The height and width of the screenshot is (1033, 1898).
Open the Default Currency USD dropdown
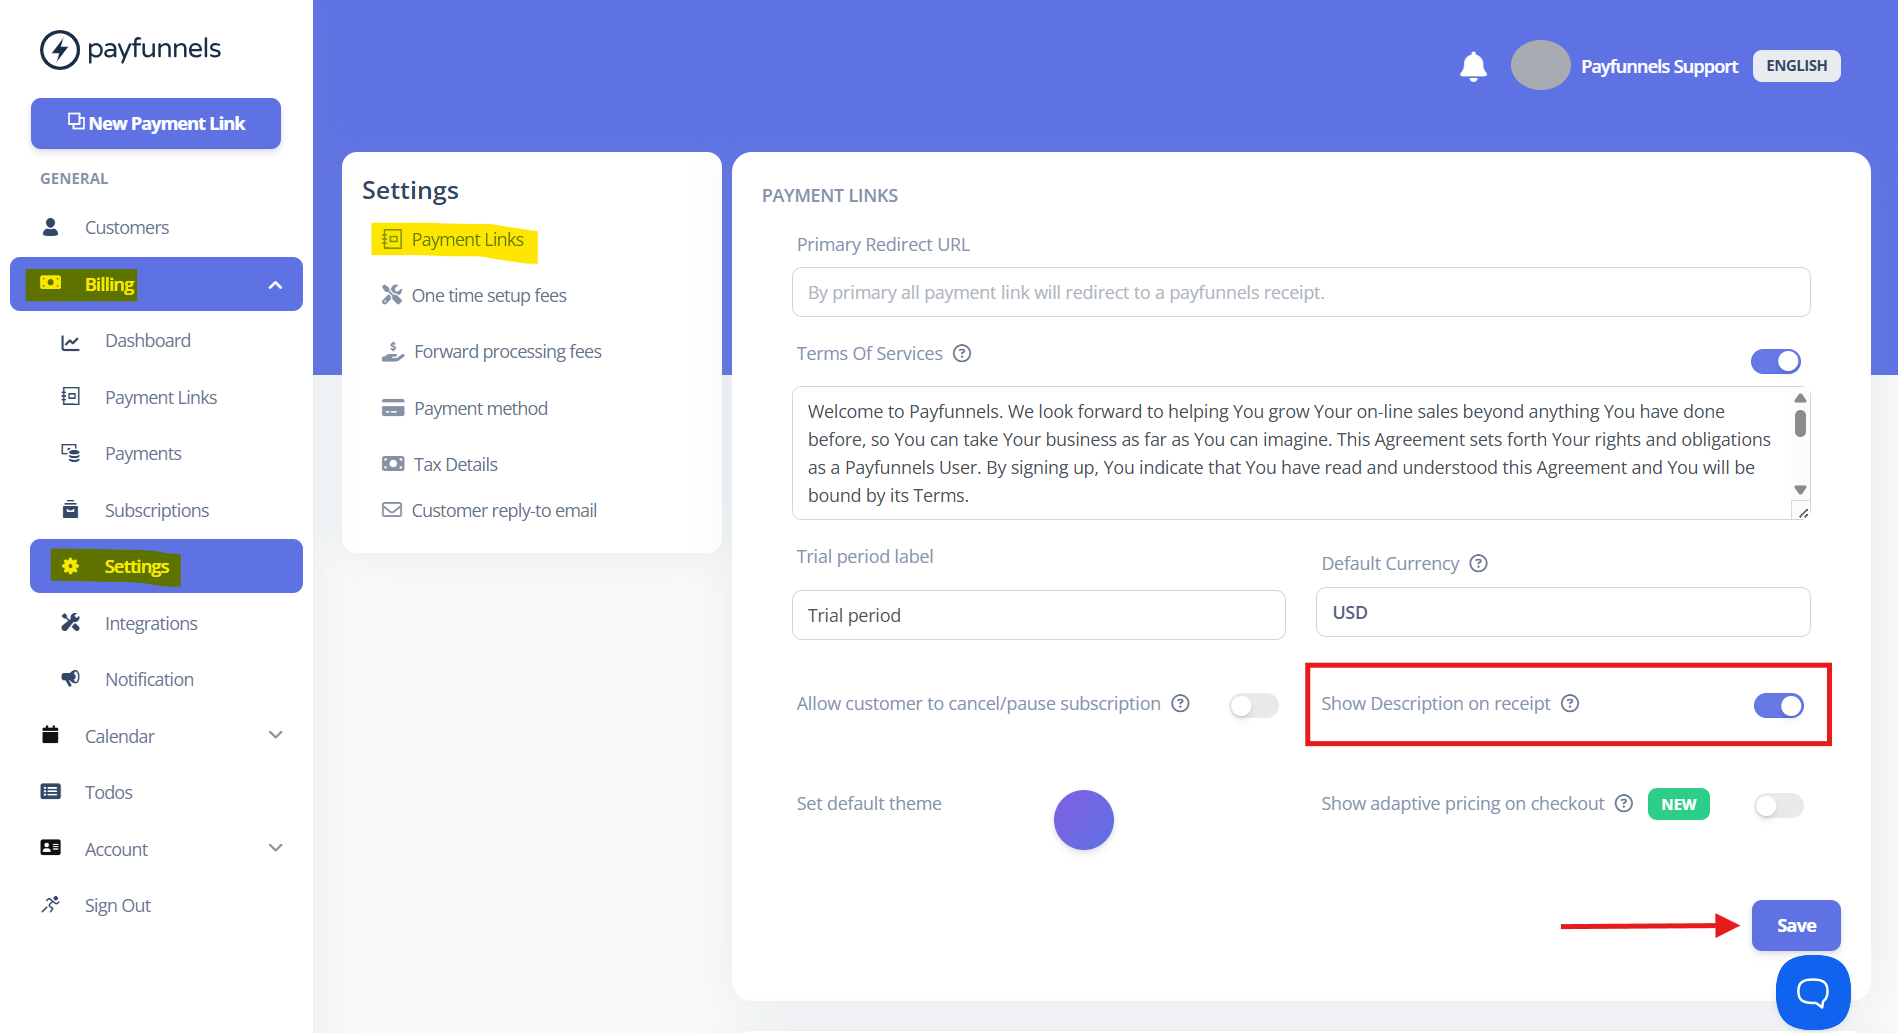[1563, 612]
